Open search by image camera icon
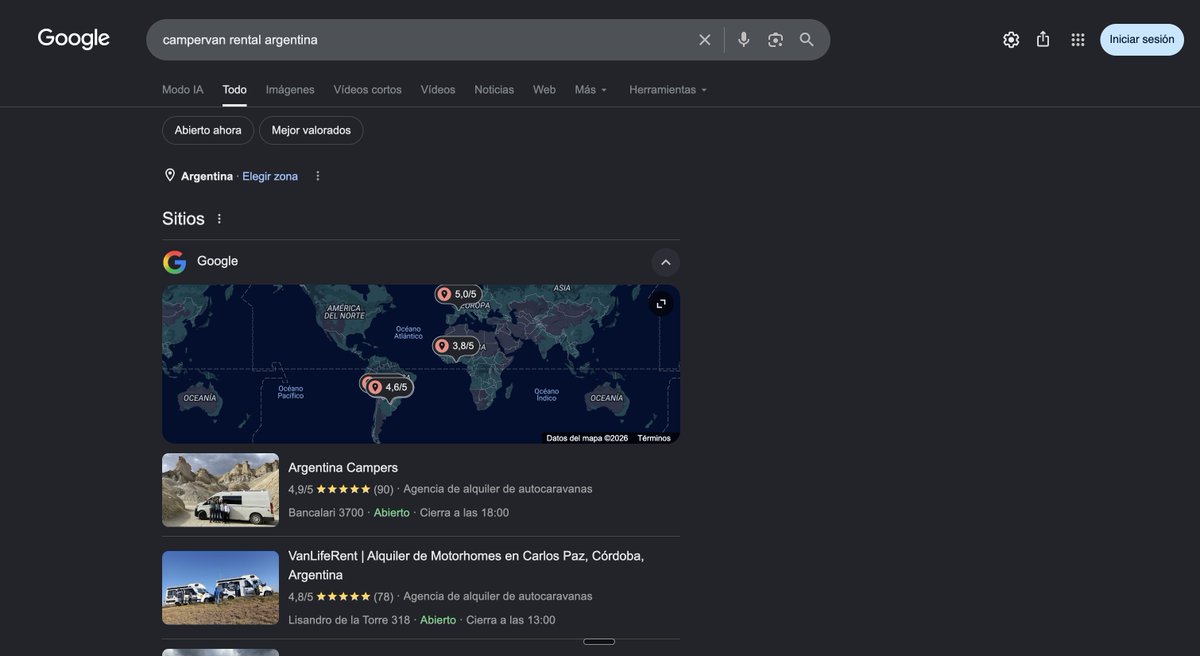 tap(775, 40)
